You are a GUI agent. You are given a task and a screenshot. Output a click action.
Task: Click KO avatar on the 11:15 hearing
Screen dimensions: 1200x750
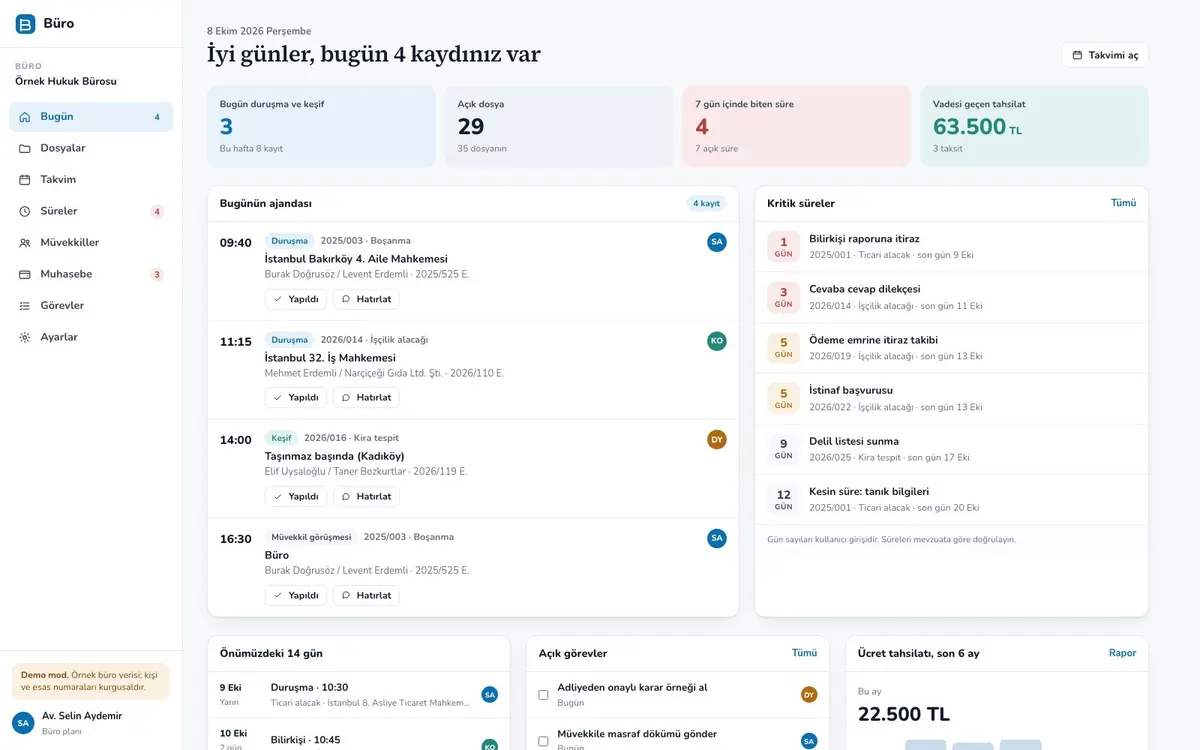click(717, 341)
